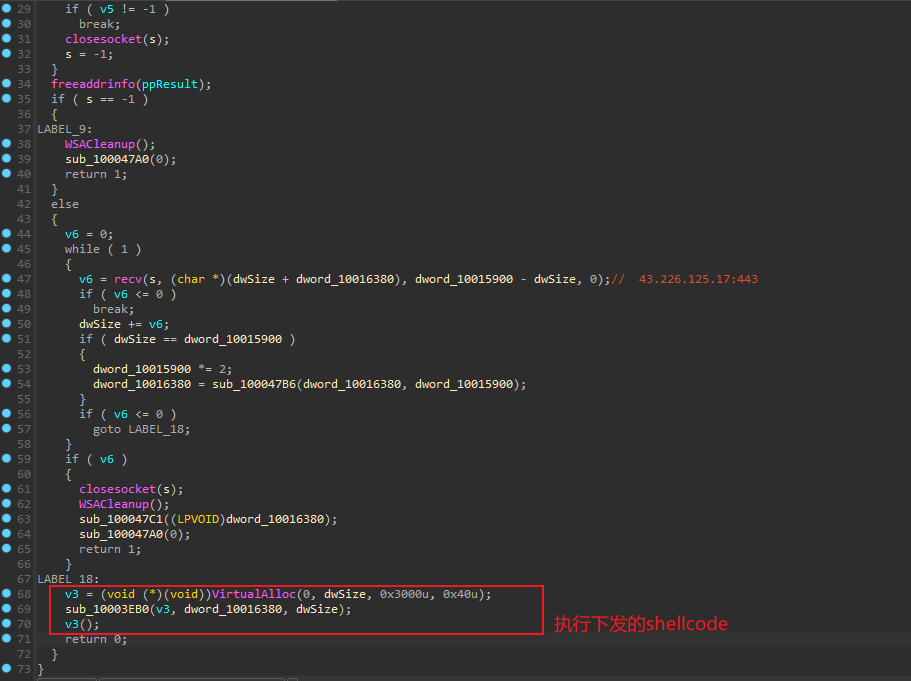Click line number 47 in gutter
This screenshot has width=911, height=681.
point(24,279)
